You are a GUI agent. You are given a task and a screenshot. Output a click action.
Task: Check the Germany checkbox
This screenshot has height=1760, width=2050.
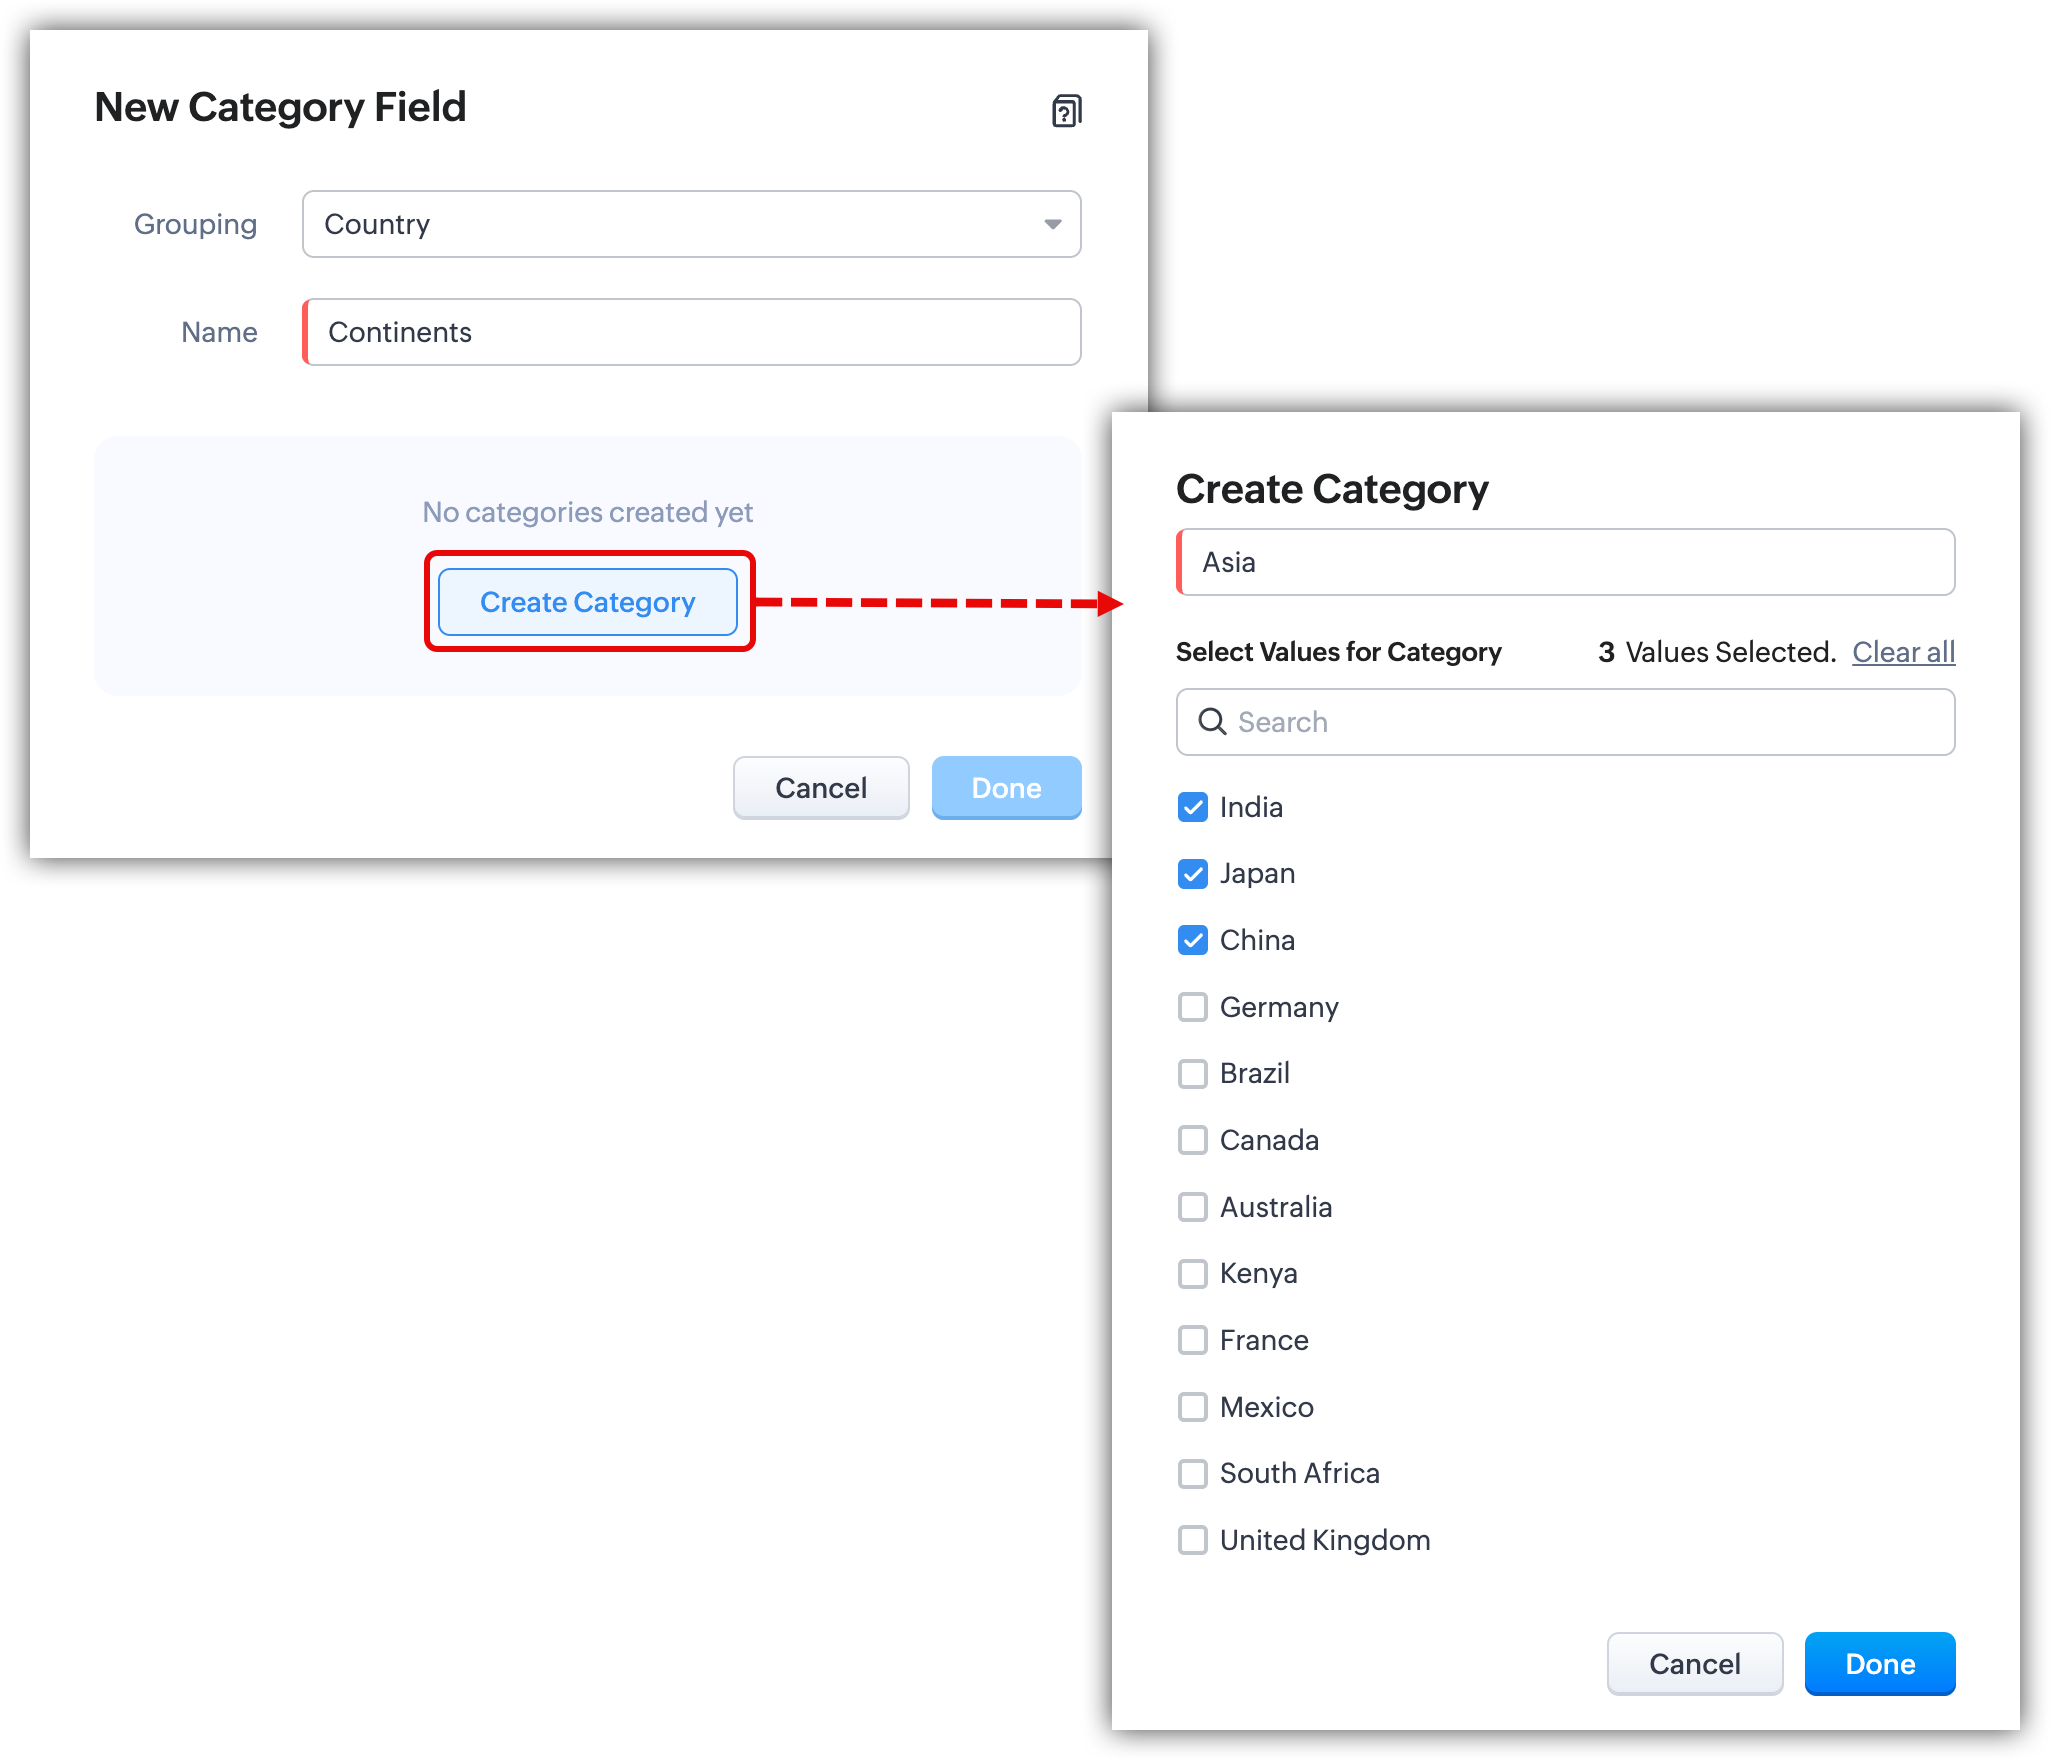(1193, 1007)
